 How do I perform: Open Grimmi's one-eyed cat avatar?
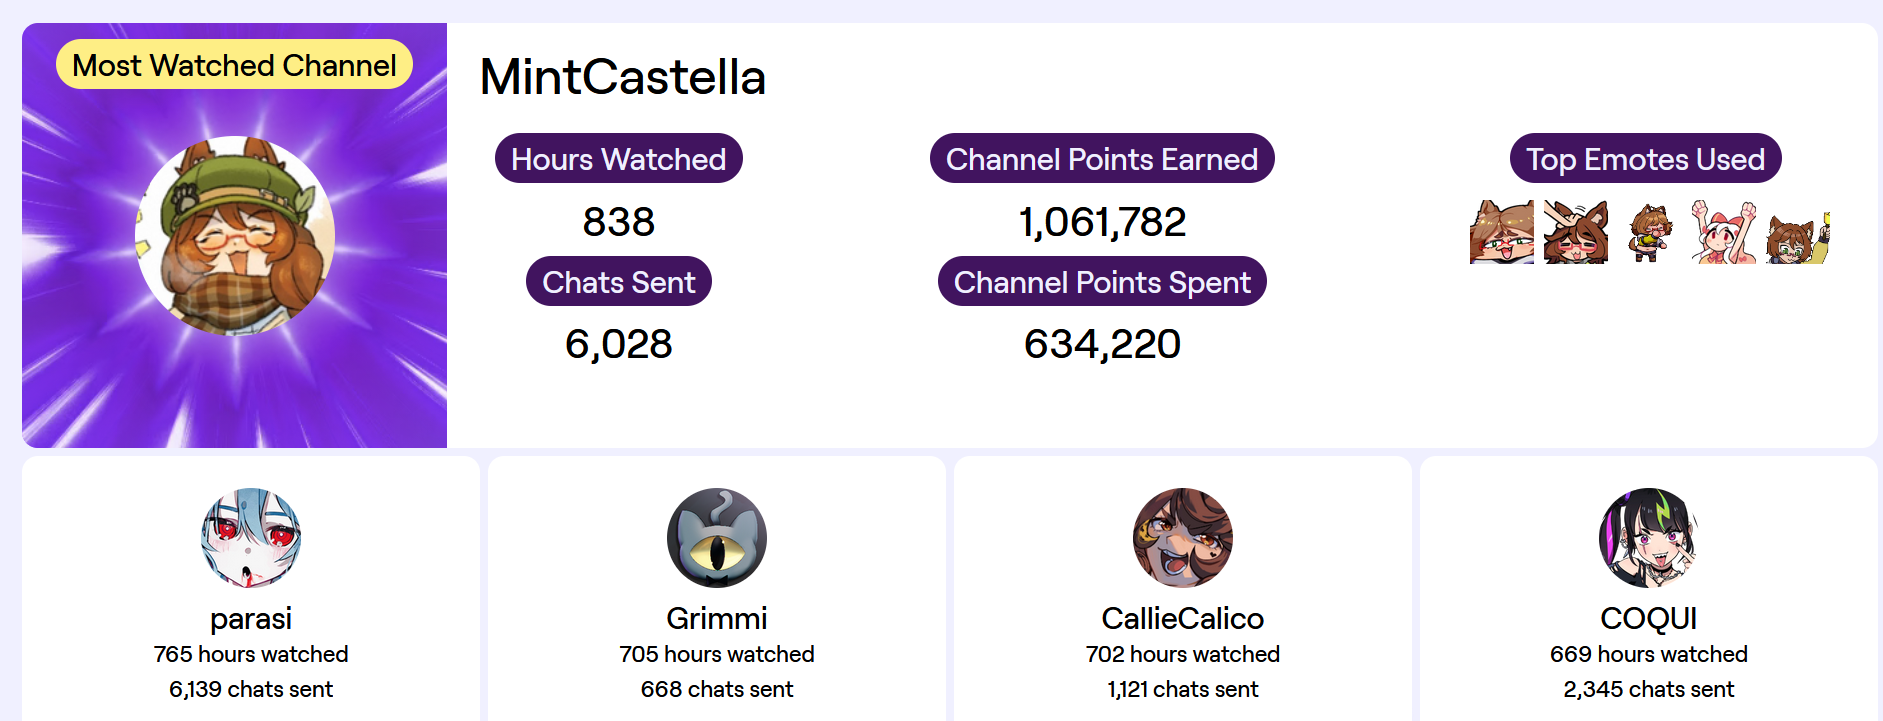coord(717,538)
